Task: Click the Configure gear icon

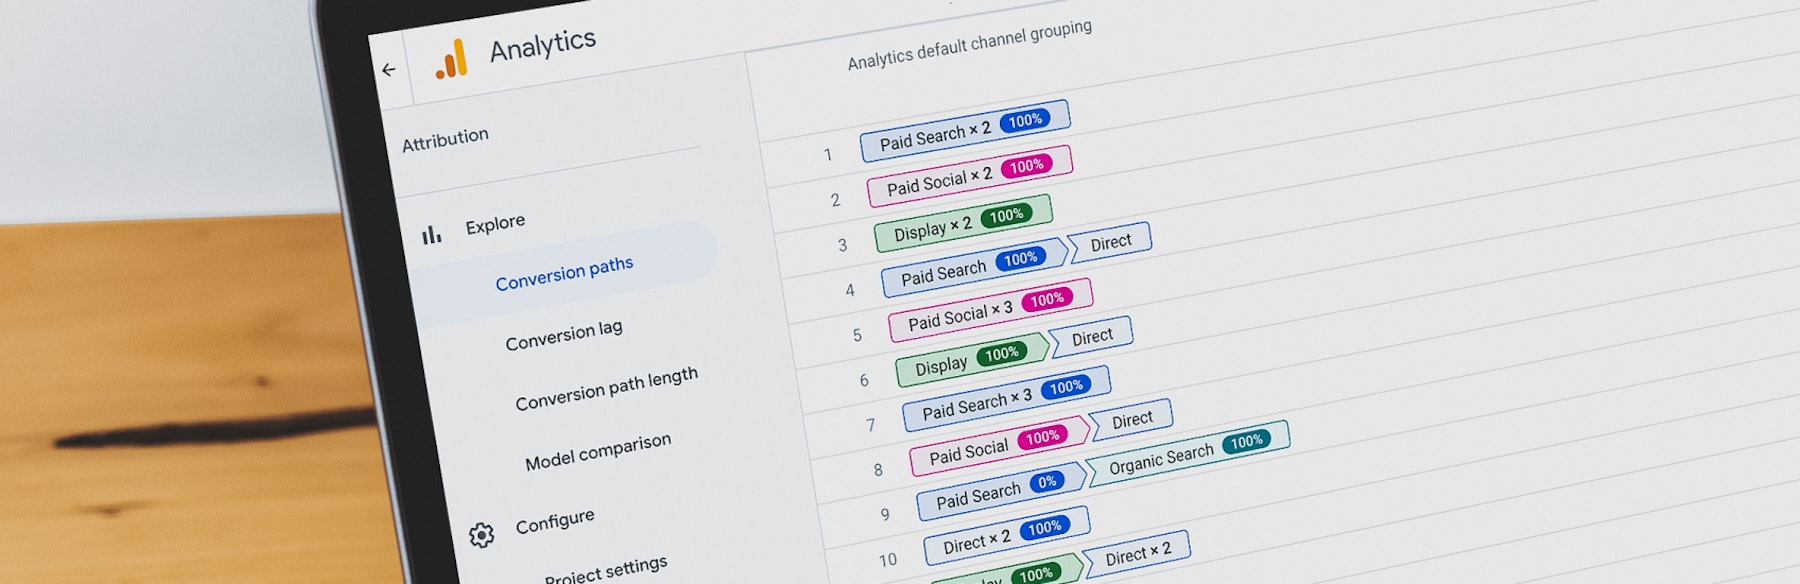Action: 481,535
